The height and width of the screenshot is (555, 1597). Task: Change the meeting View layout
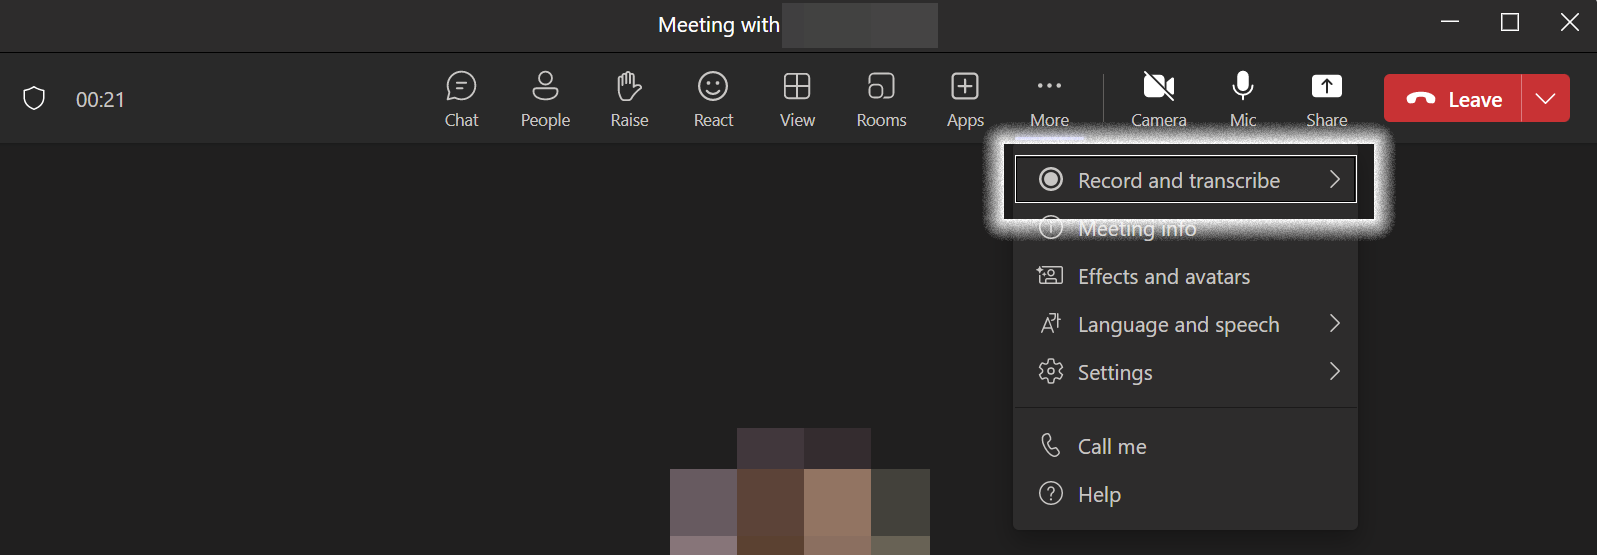point(797,99)
